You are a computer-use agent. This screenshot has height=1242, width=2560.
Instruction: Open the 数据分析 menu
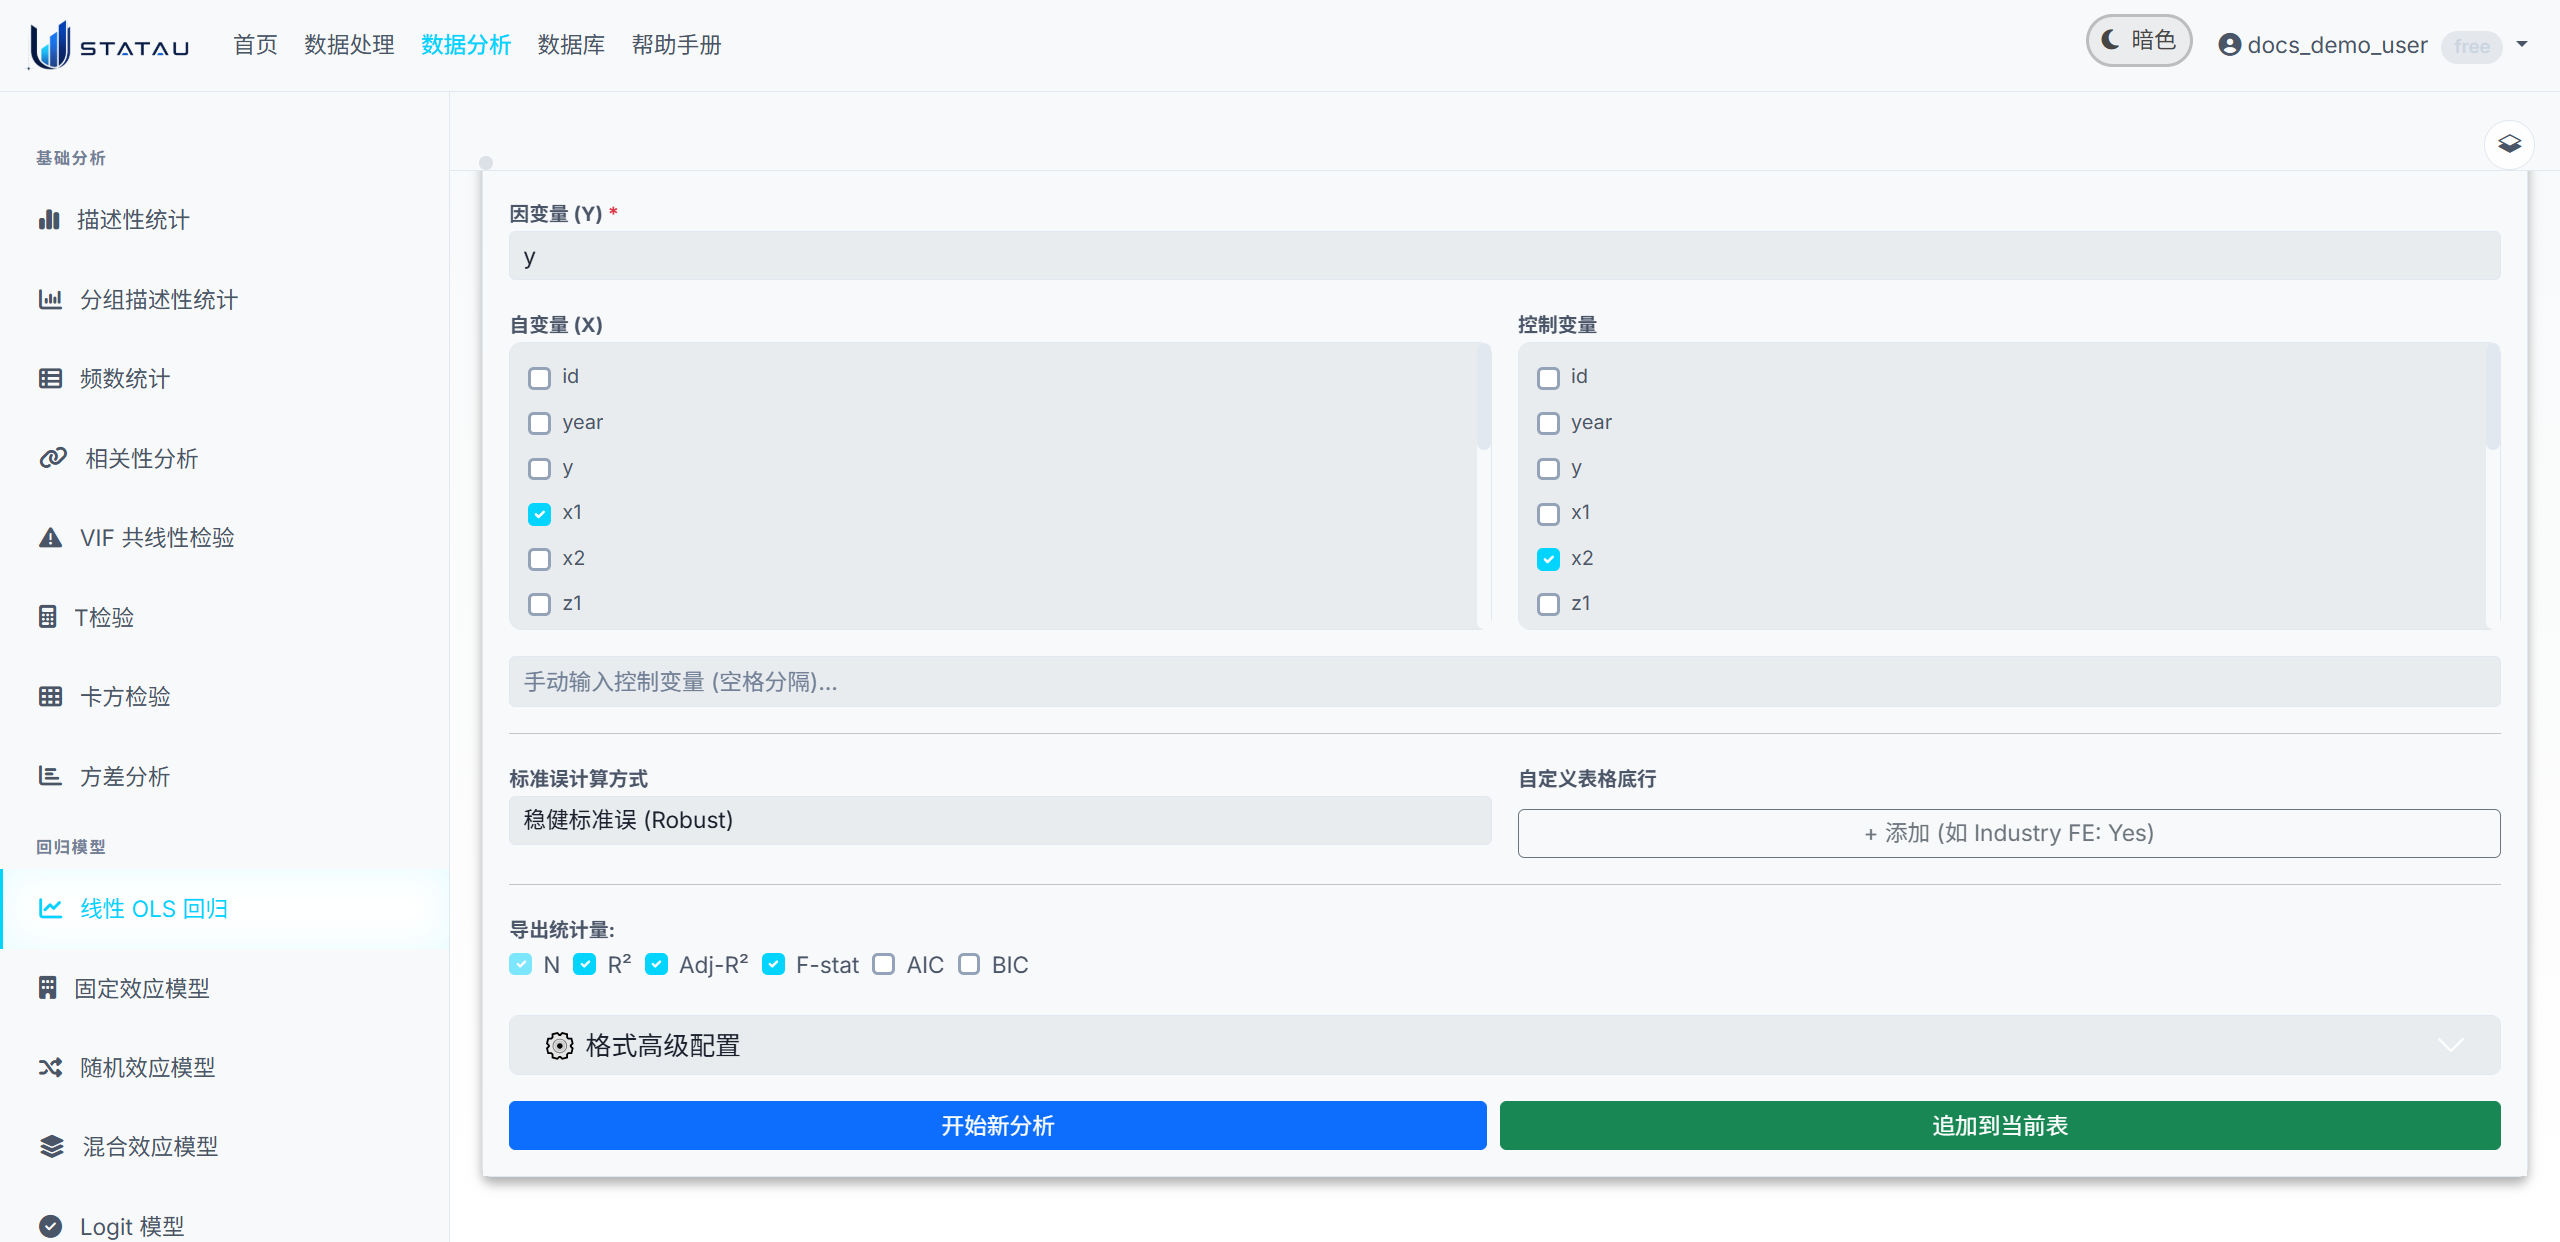pyautogui.click(x=466, y=45)
